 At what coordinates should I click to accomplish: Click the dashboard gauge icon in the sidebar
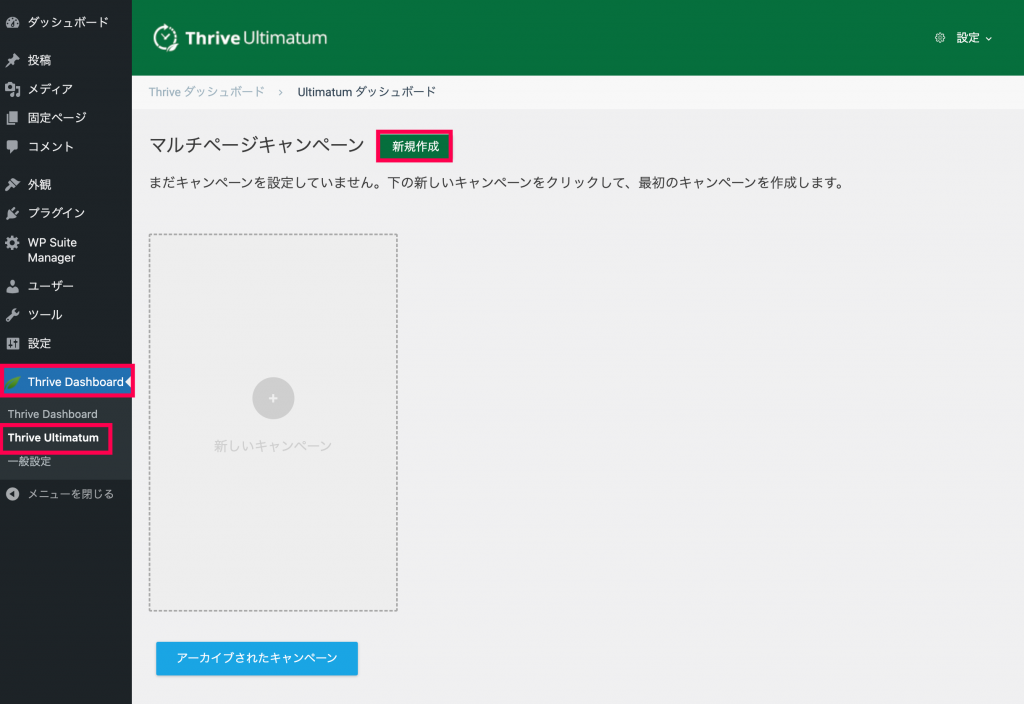tap(12, 22)
